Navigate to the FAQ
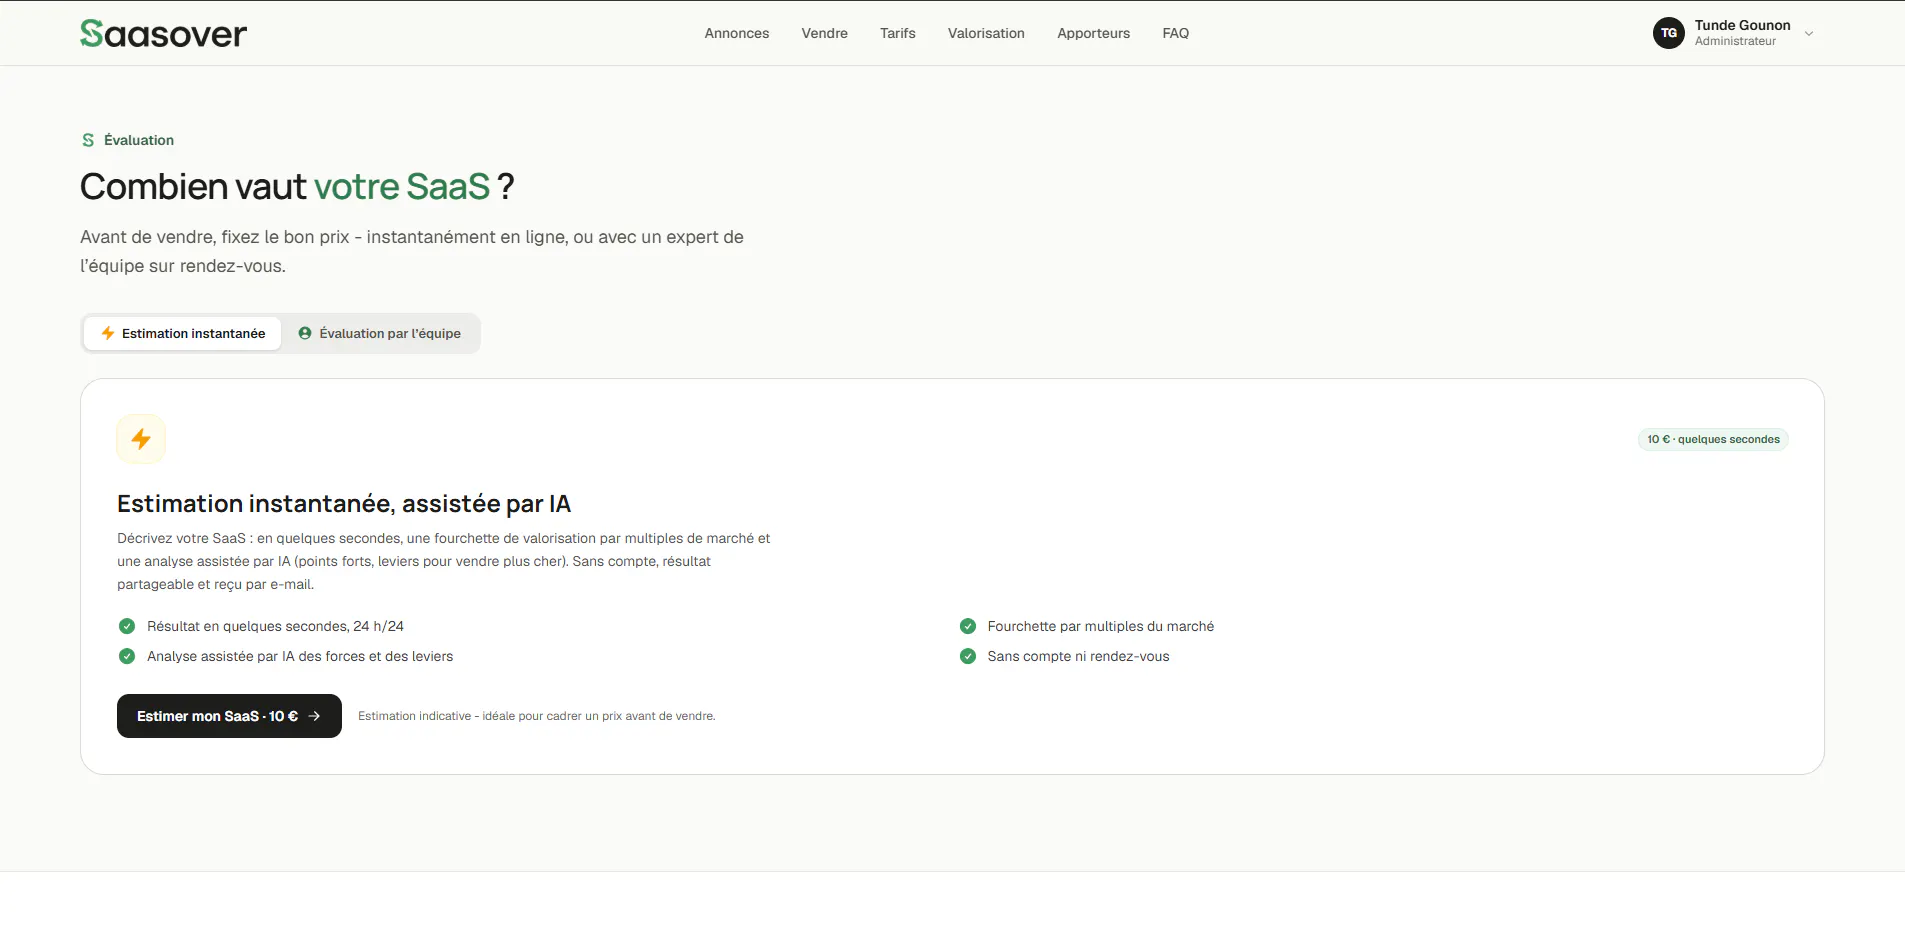Viewport: 1905px width, 952px height. click(x=1176, y=33)
